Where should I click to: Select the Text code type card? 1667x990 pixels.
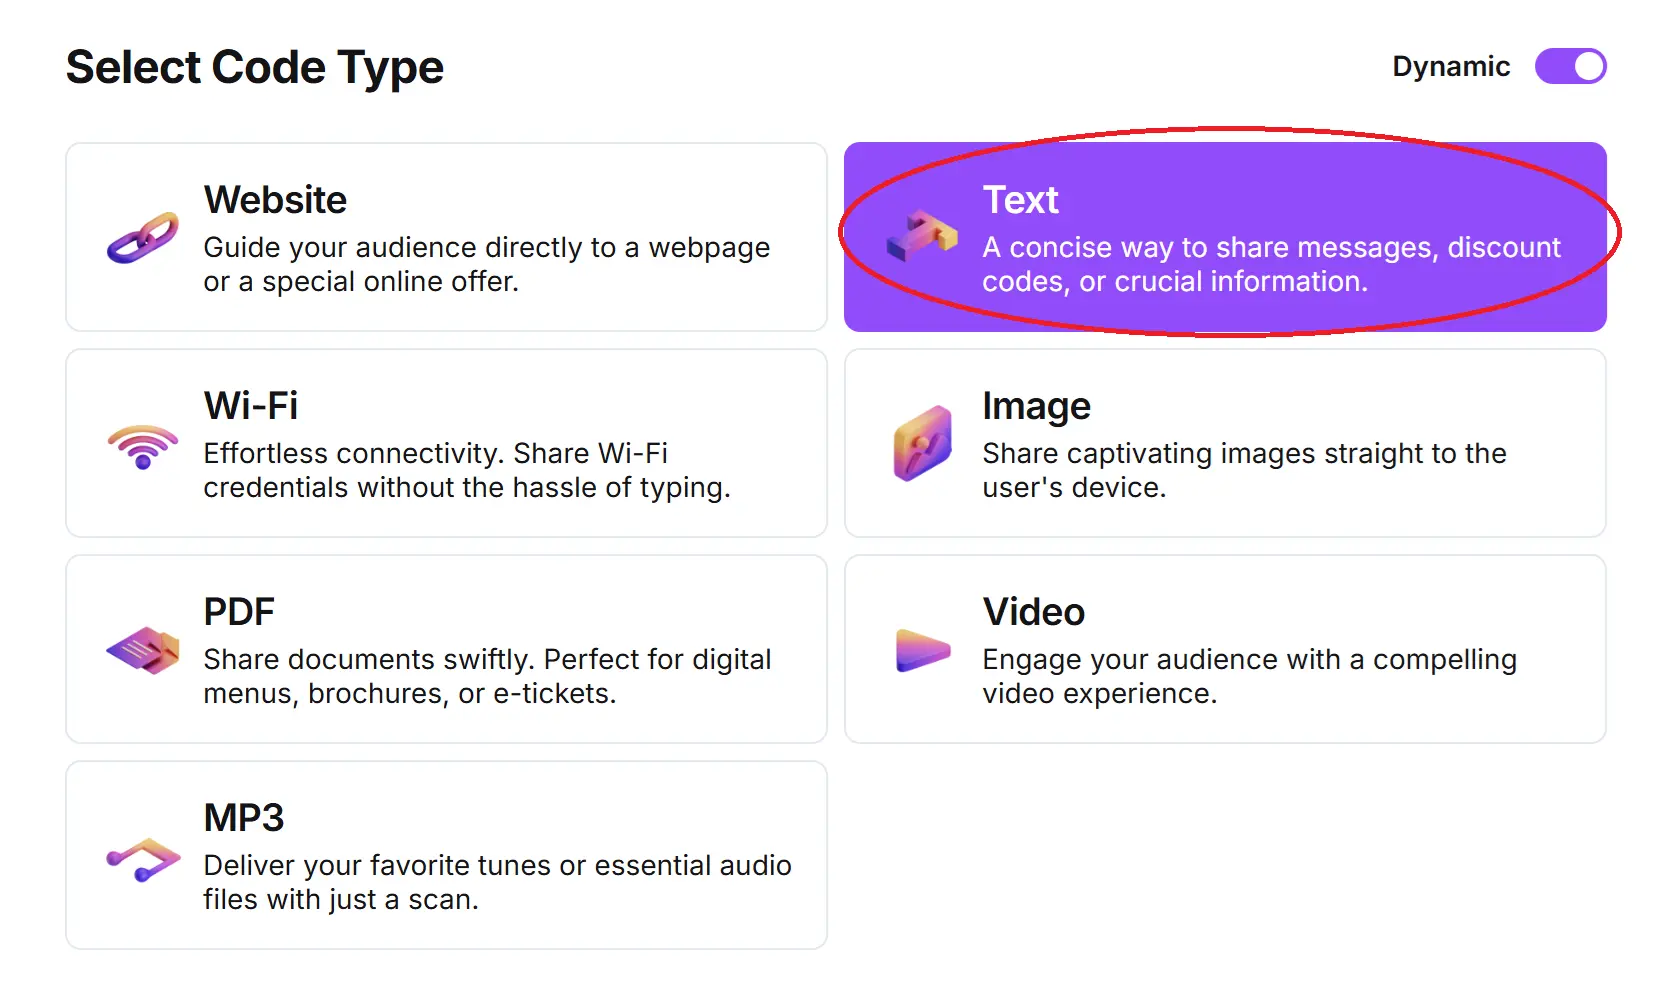point(1225,238)
